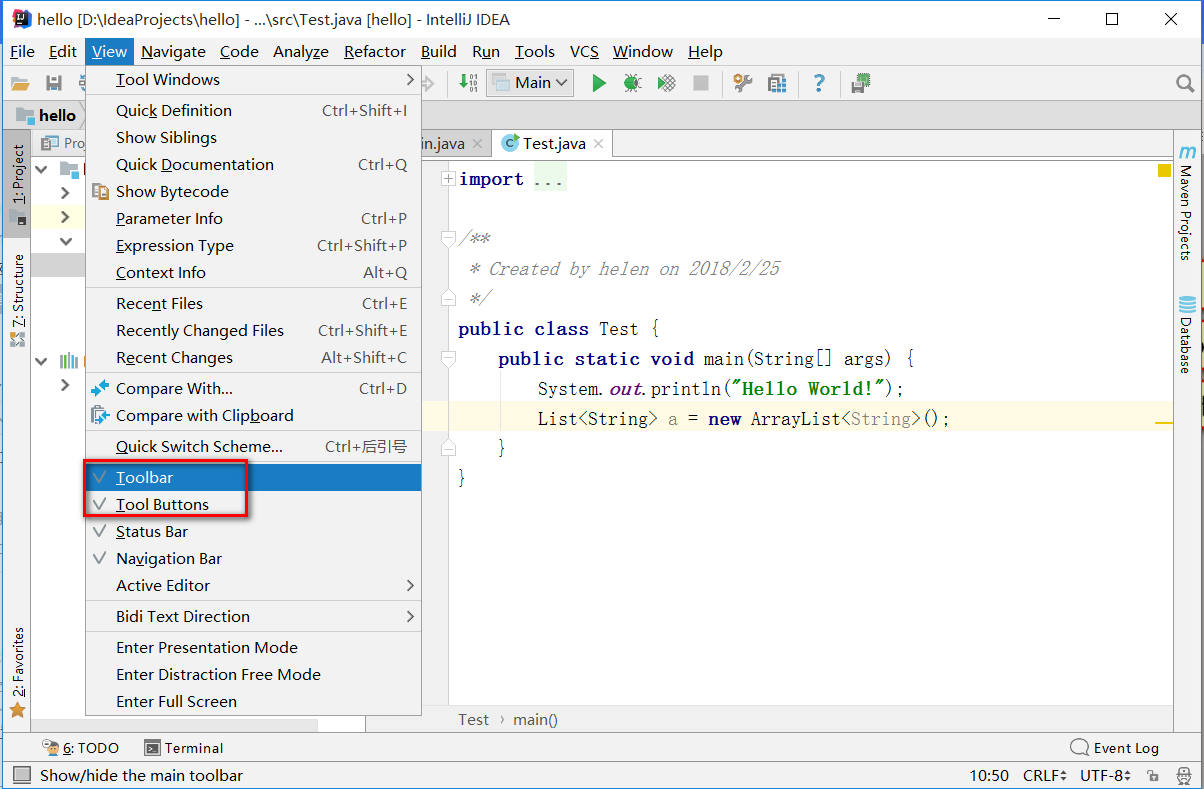The width and height of the screenshot is (1204, 789).
Task: Click the Compare With arrows icon
Action: pos(100,388)
